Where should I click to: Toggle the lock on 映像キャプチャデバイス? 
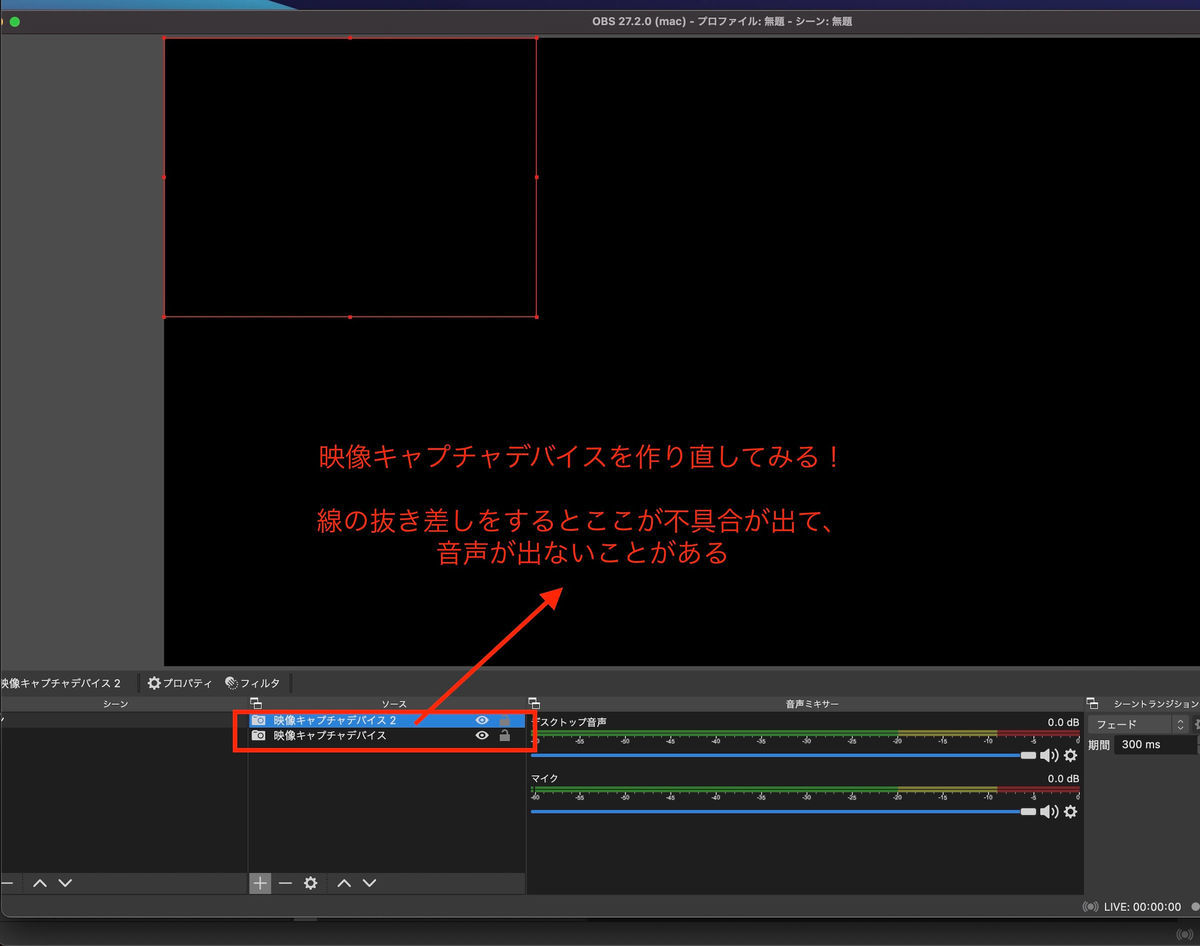click(x=505, y=735)
